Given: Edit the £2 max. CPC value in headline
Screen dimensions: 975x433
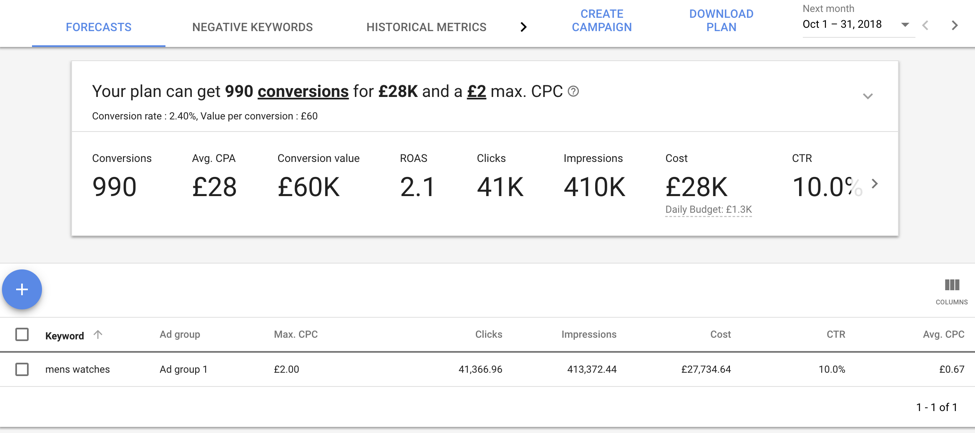Looking at the screenshot, I should tap(476, 91).
